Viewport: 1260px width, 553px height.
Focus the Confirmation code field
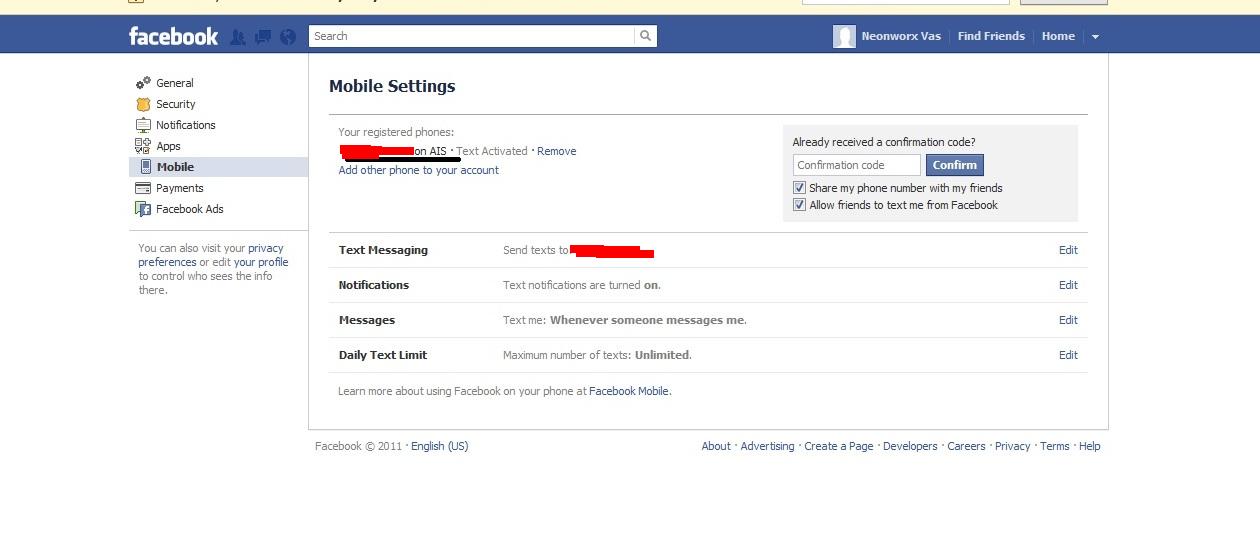click(x=856, y=165)
